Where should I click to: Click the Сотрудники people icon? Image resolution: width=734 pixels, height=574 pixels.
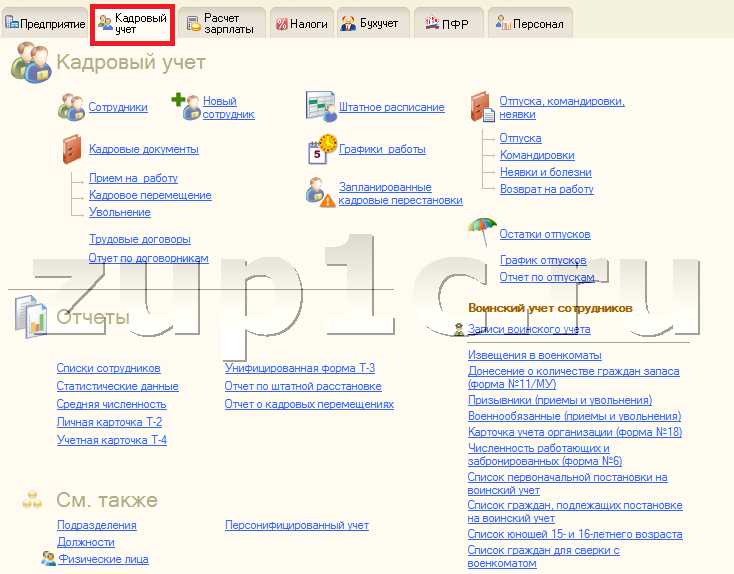point(71,107)
